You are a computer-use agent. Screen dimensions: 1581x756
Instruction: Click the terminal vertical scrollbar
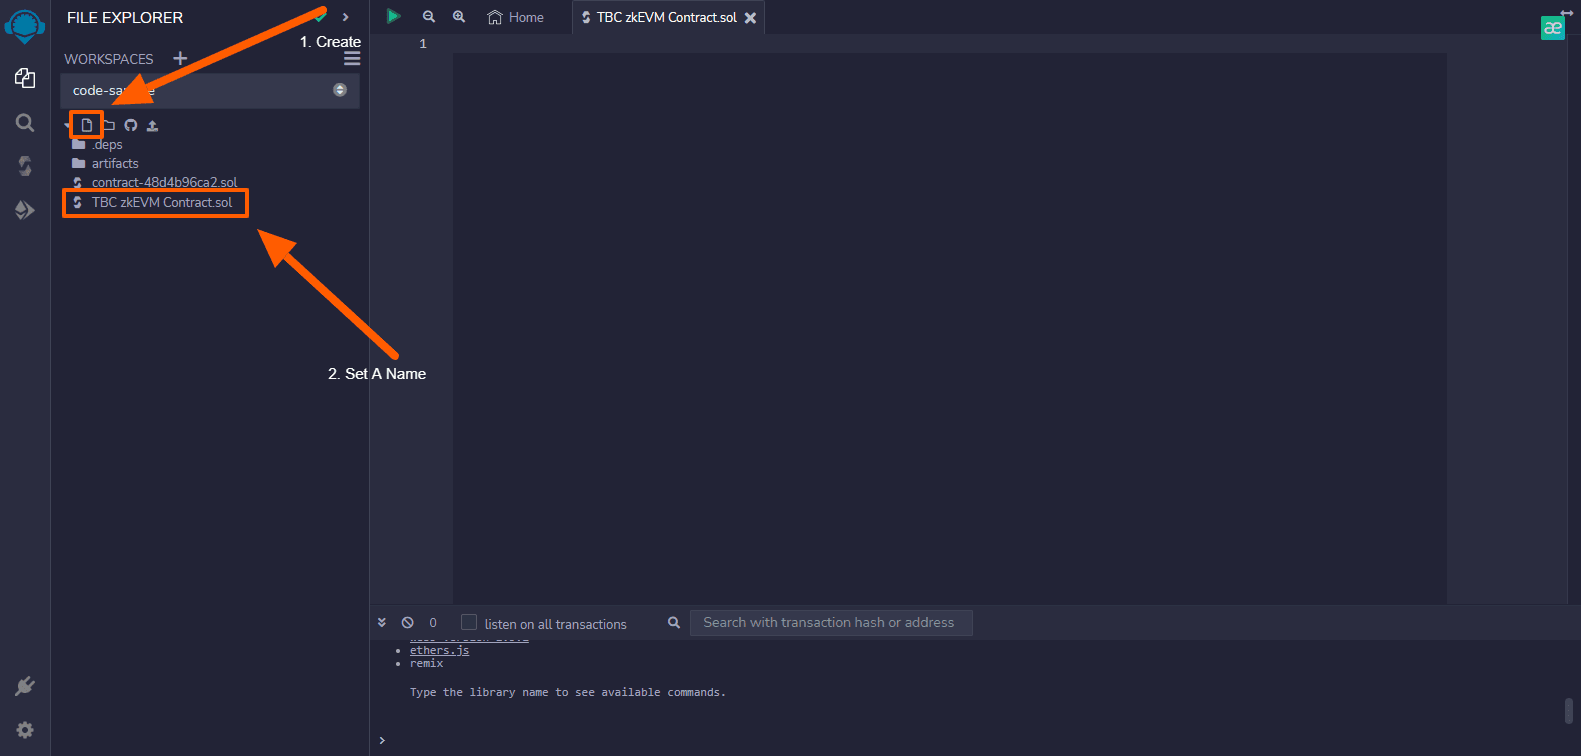(x=1569, y=710)
